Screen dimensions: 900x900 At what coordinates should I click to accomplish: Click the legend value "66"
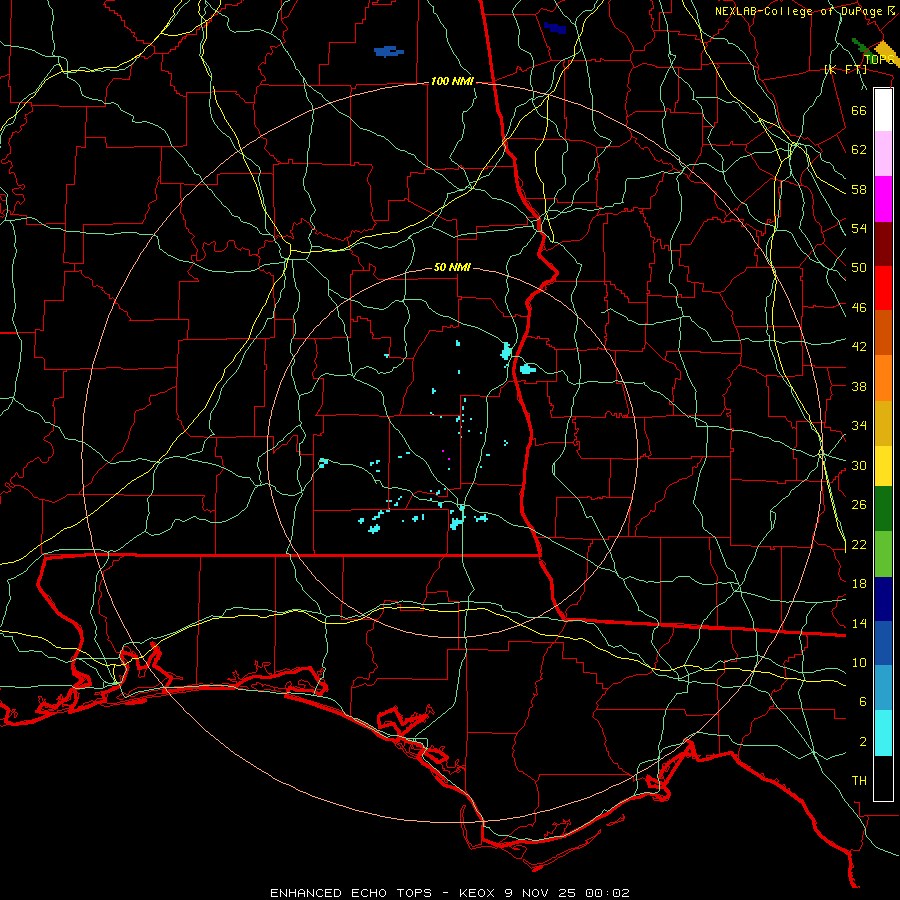[x=859, y=110]
